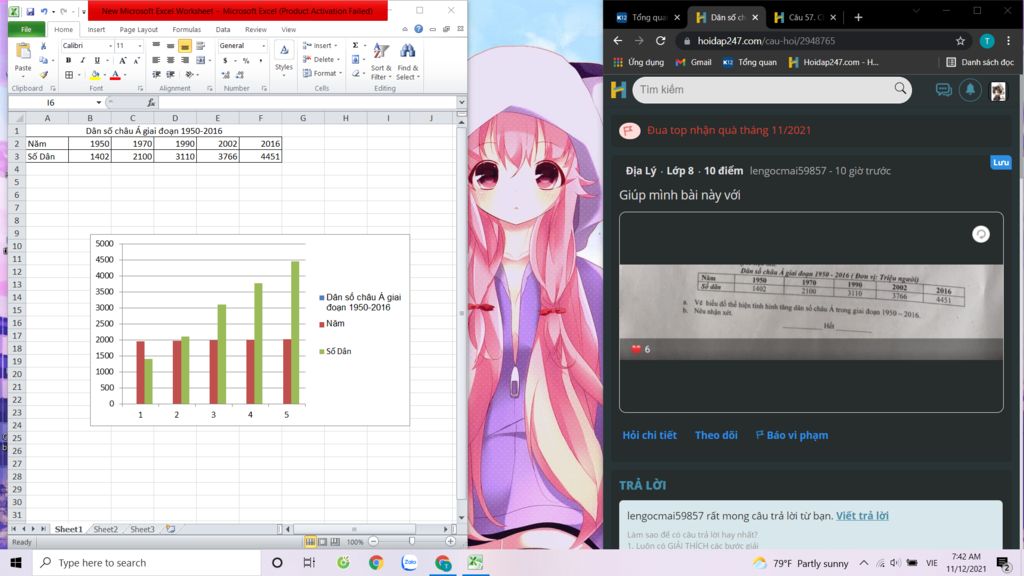Screen dimensions: 1024x576
Task: Click the Excel Help question icon
Action: point(419,29)
